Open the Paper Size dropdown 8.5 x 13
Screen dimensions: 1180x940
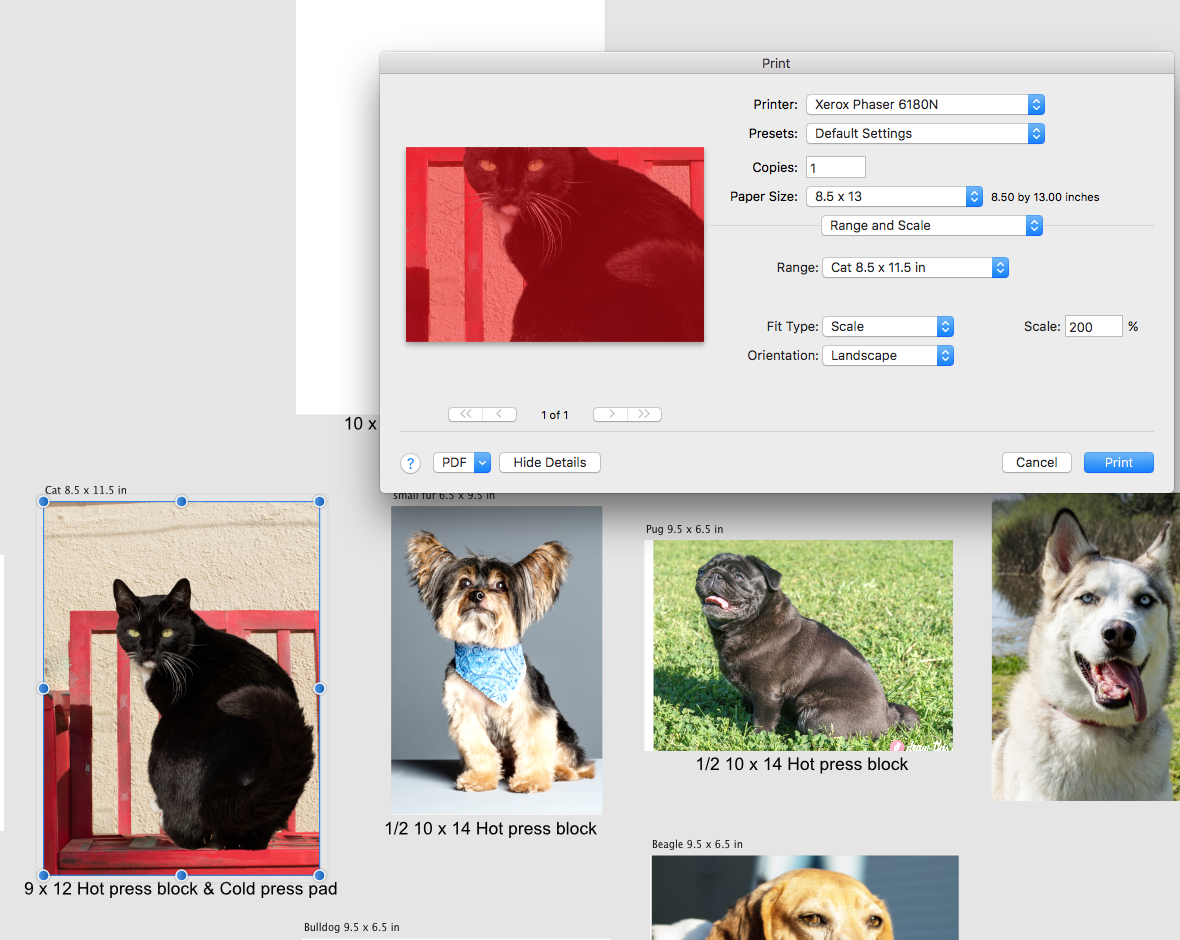click(894, 196)
